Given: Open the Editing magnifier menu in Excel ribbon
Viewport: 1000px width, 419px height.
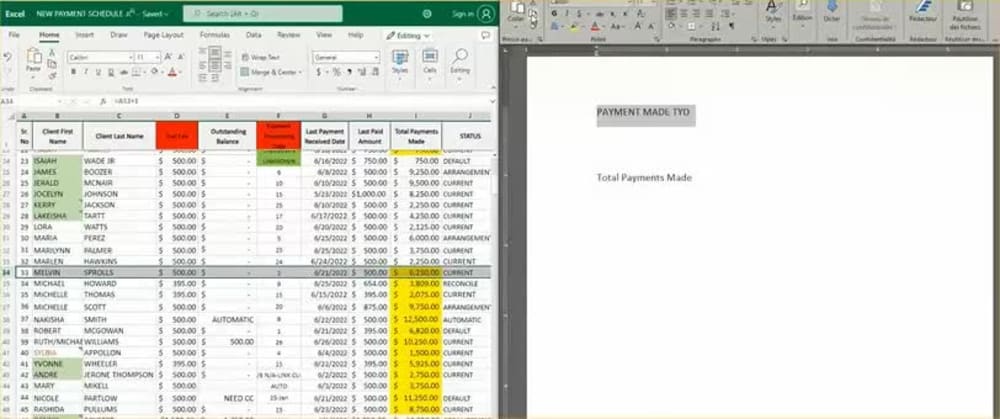Looking at the screenshot, I should pos(460,62).
